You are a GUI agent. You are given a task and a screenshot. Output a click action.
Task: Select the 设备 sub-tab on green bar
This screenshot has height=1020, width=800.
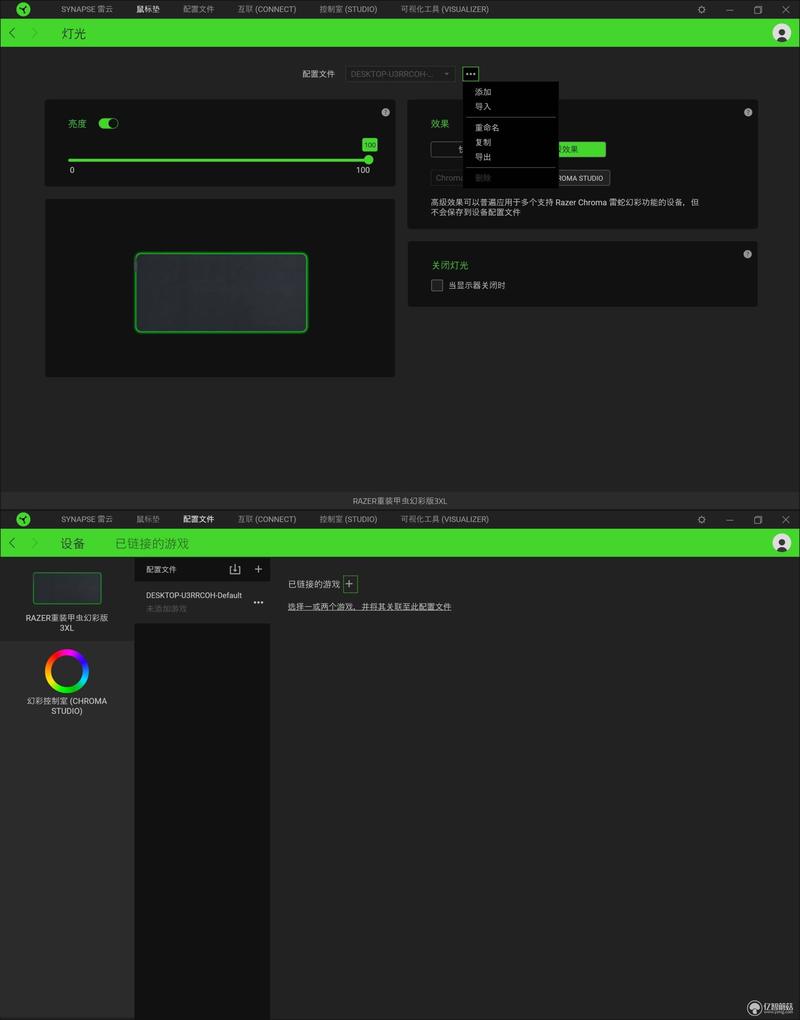pos(73,543)
